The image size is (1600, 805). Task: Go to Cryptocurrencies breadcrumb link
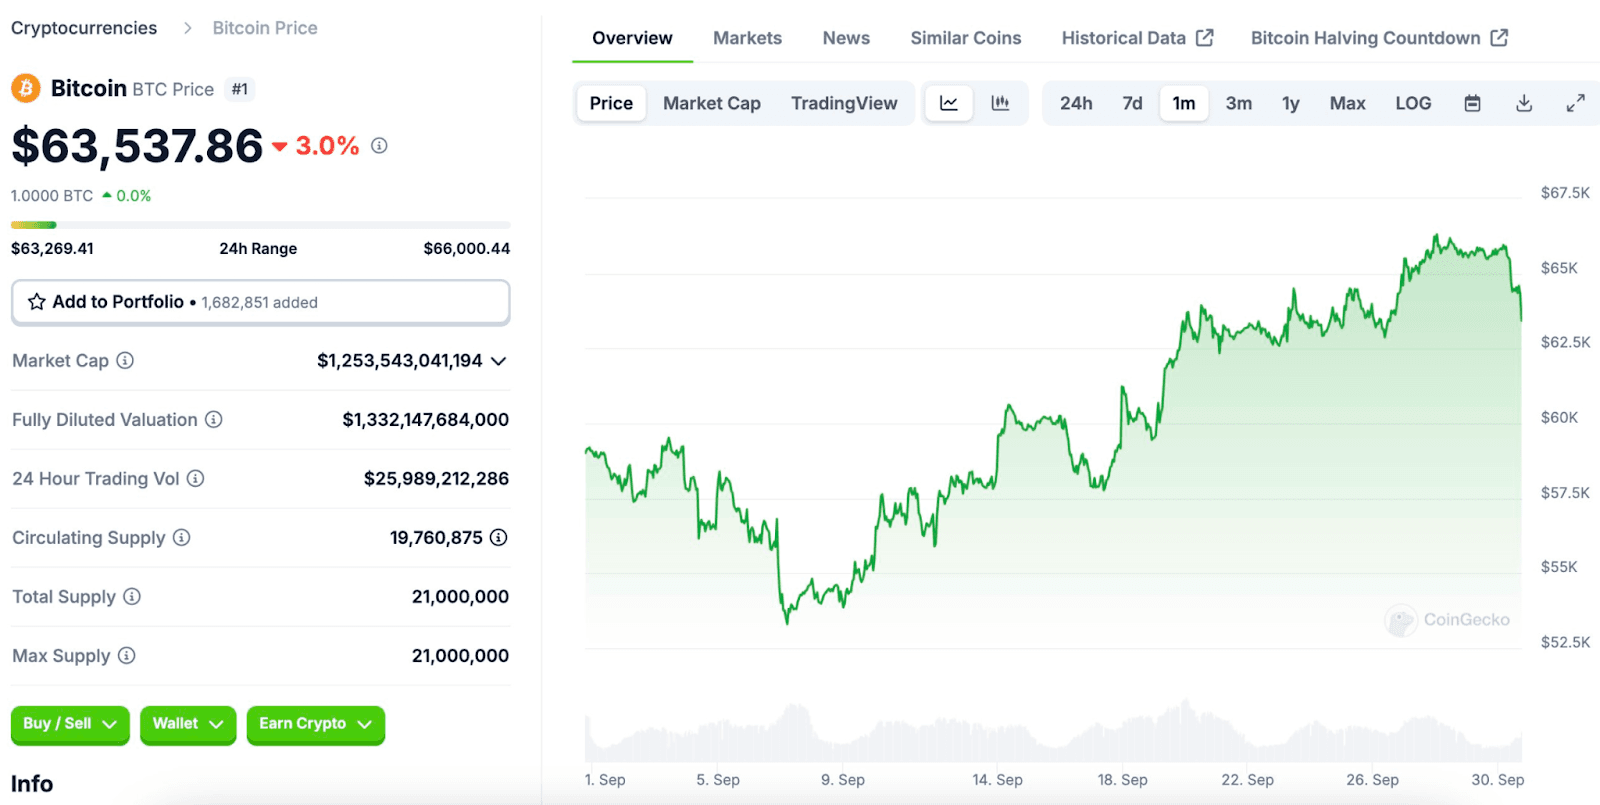(84, 28)
